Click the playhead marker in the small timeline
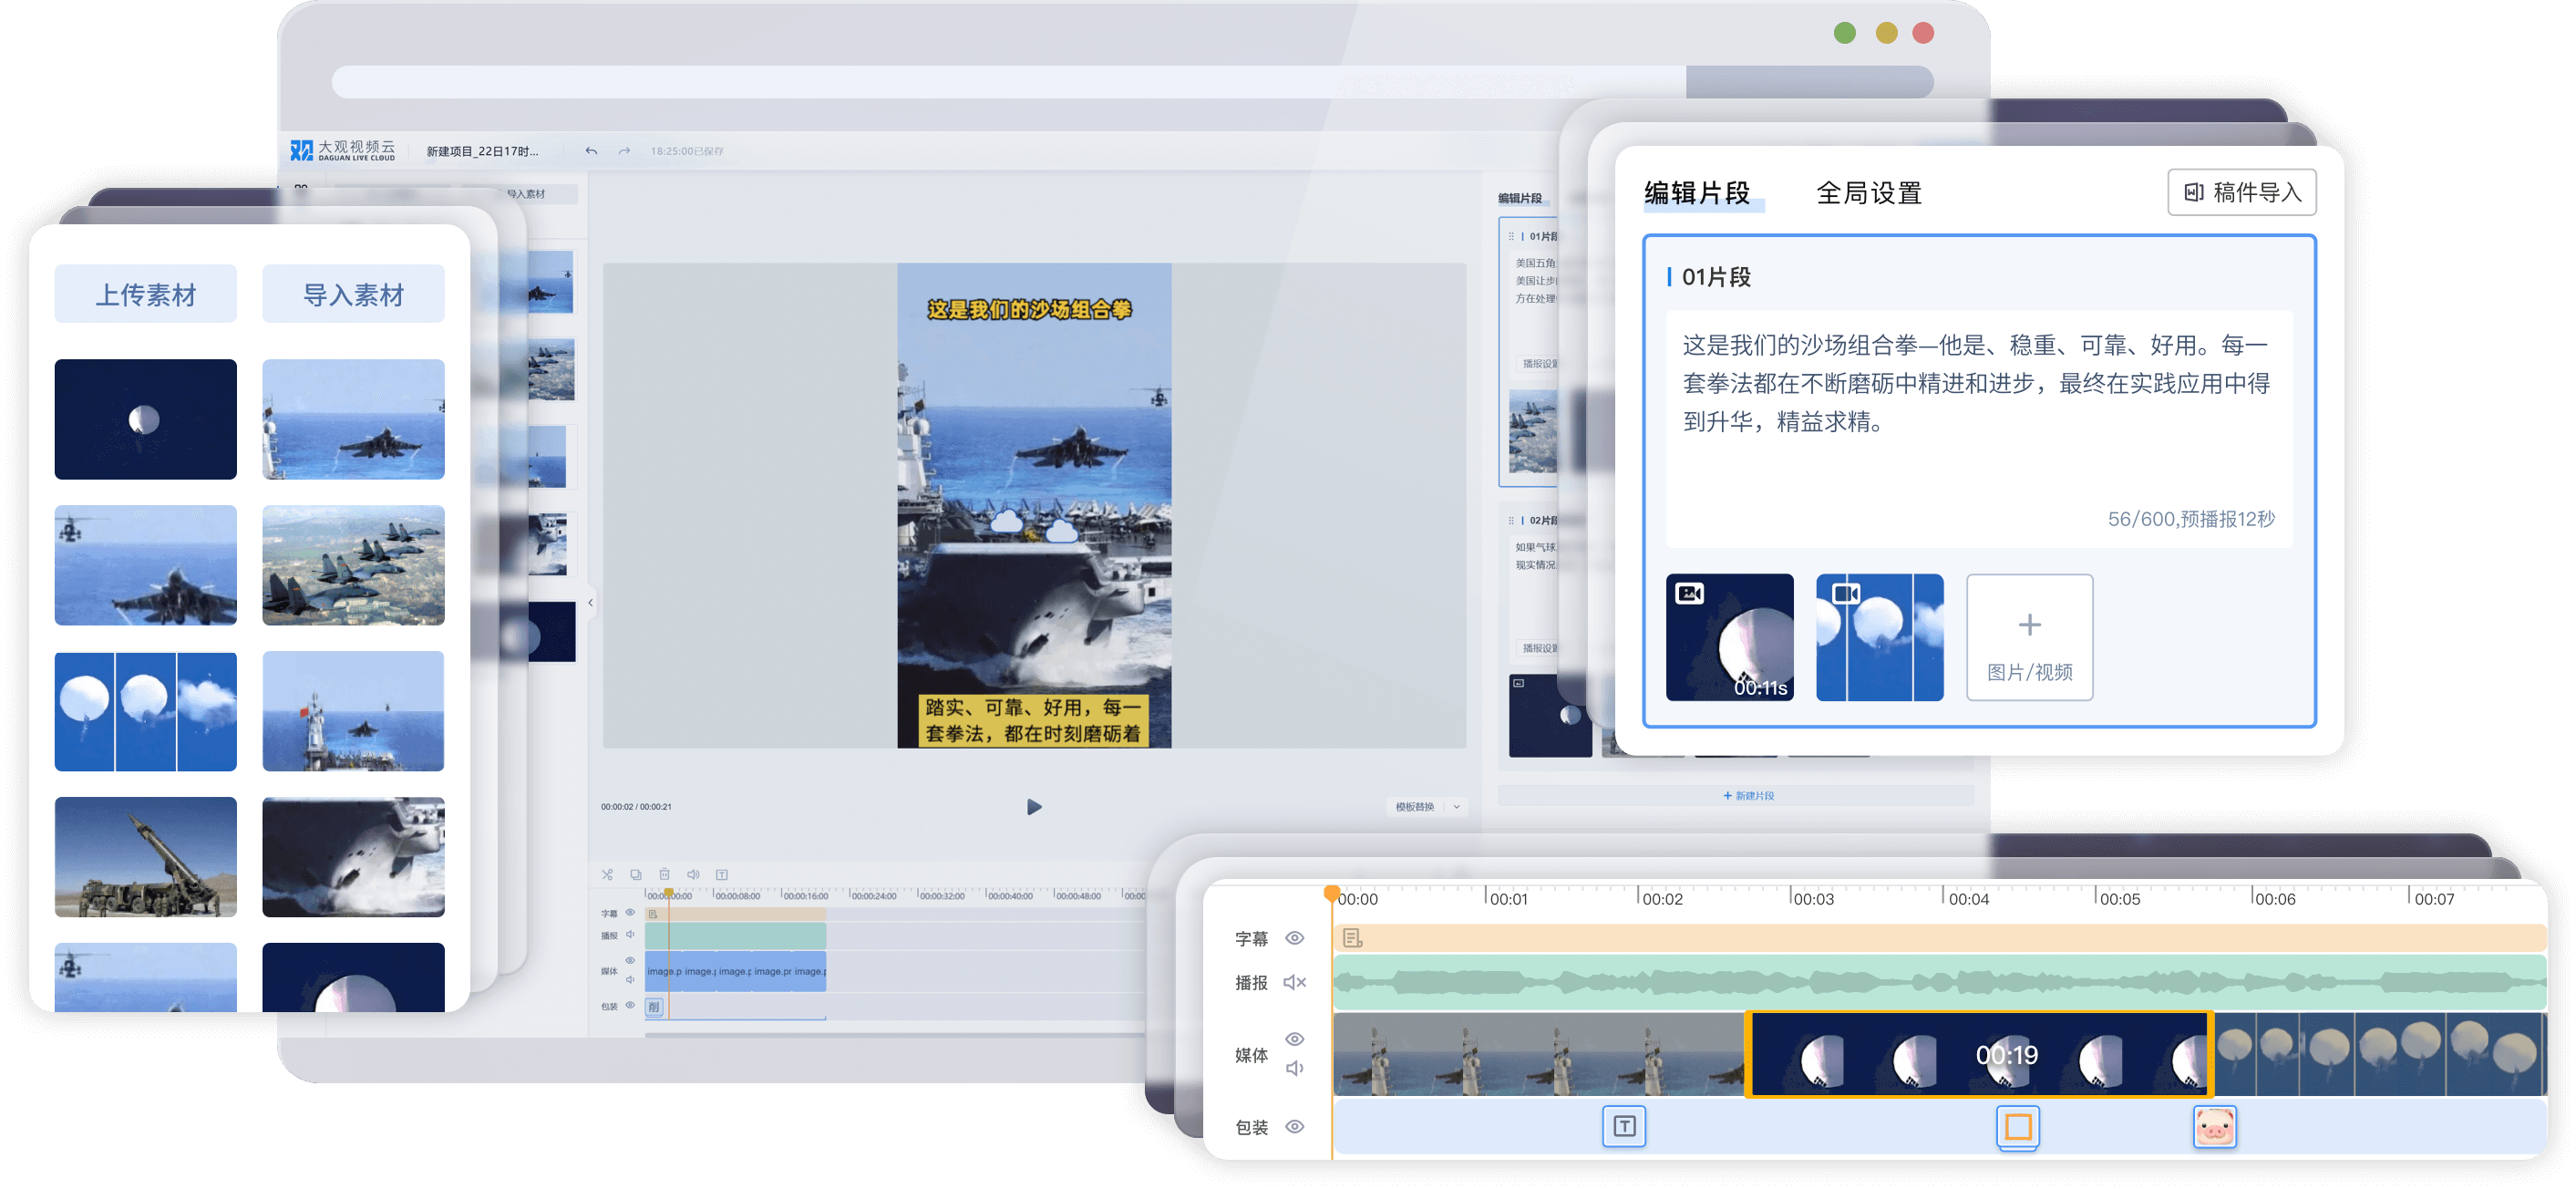Image resolution: width=2576 pixels, height=1189 pixels. (668, 892)
